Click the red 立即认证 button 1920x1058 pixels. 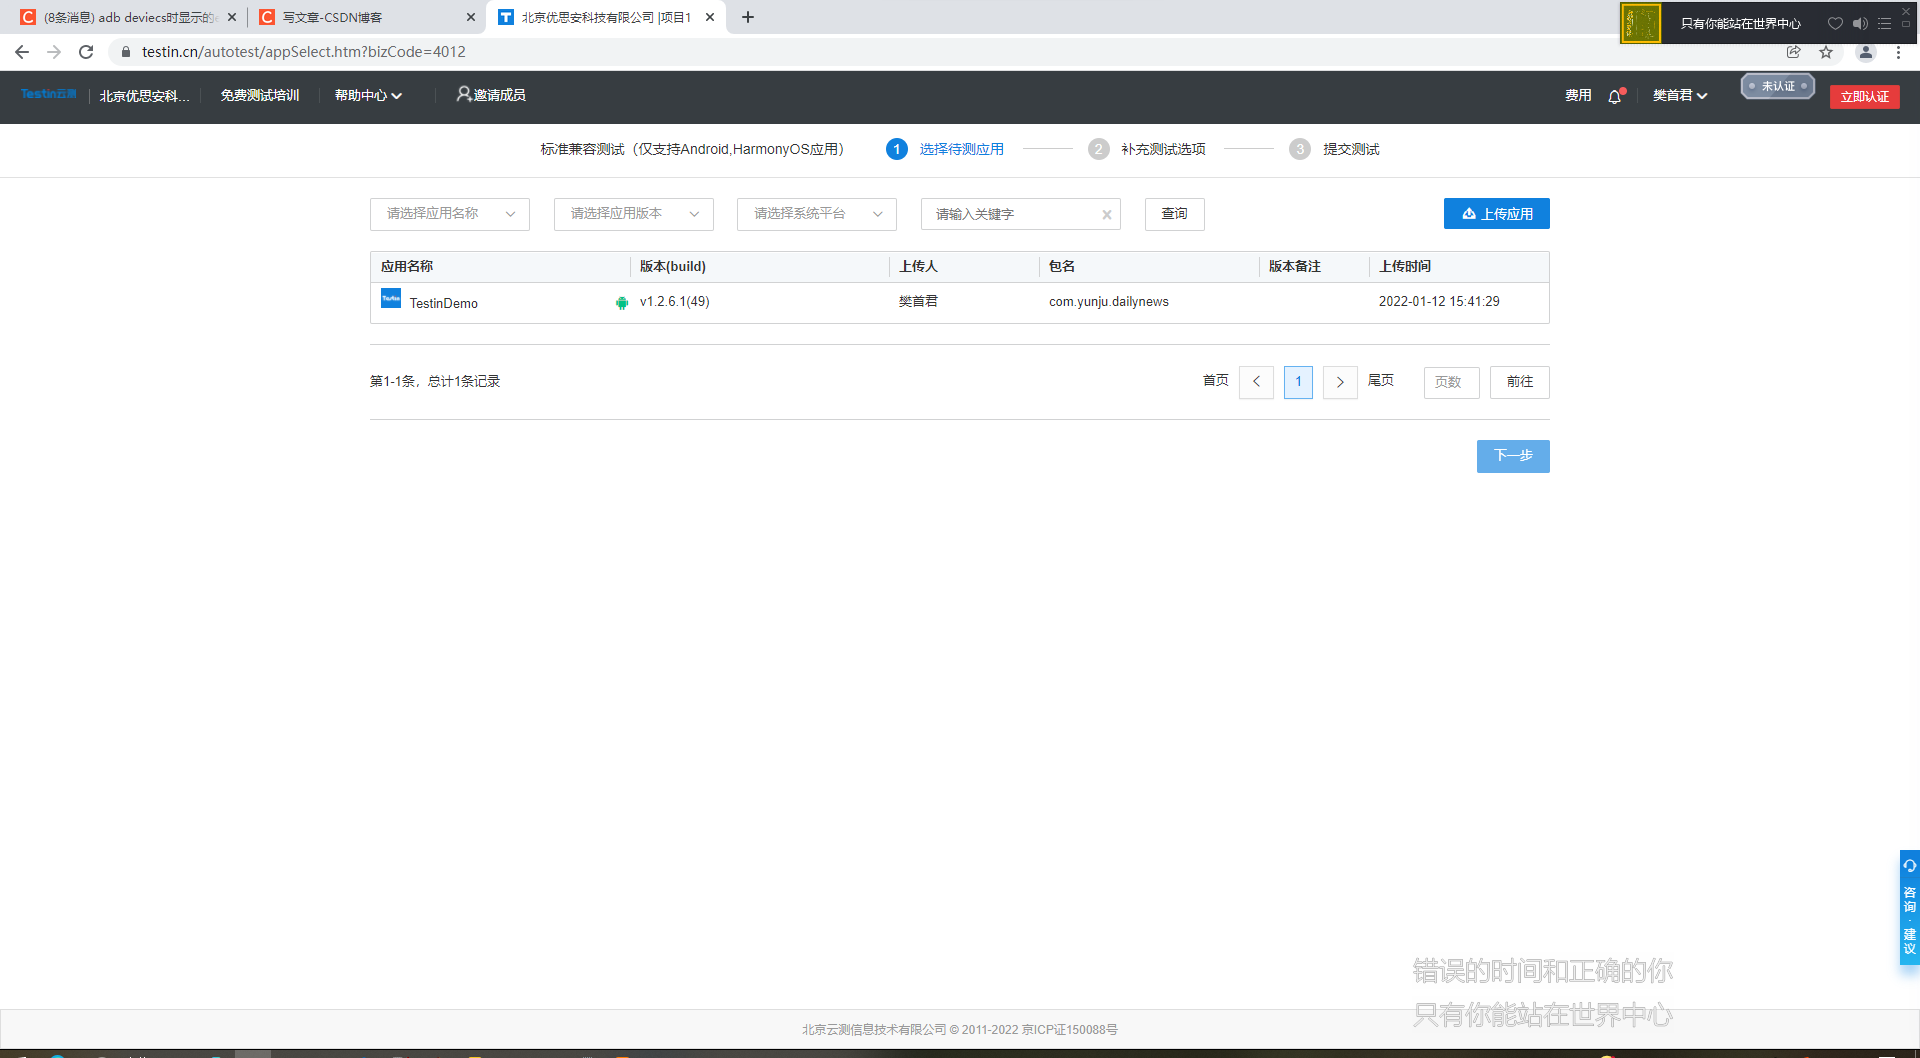tap(1865, 97)
